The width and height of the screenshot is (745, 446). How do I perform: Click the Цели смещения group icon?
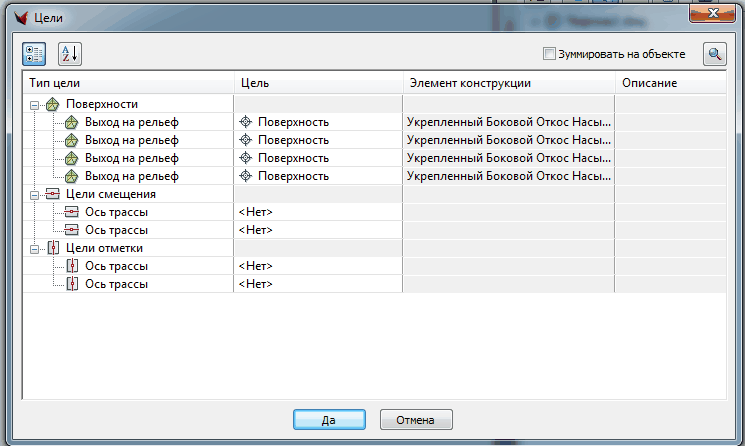[53, 194]
